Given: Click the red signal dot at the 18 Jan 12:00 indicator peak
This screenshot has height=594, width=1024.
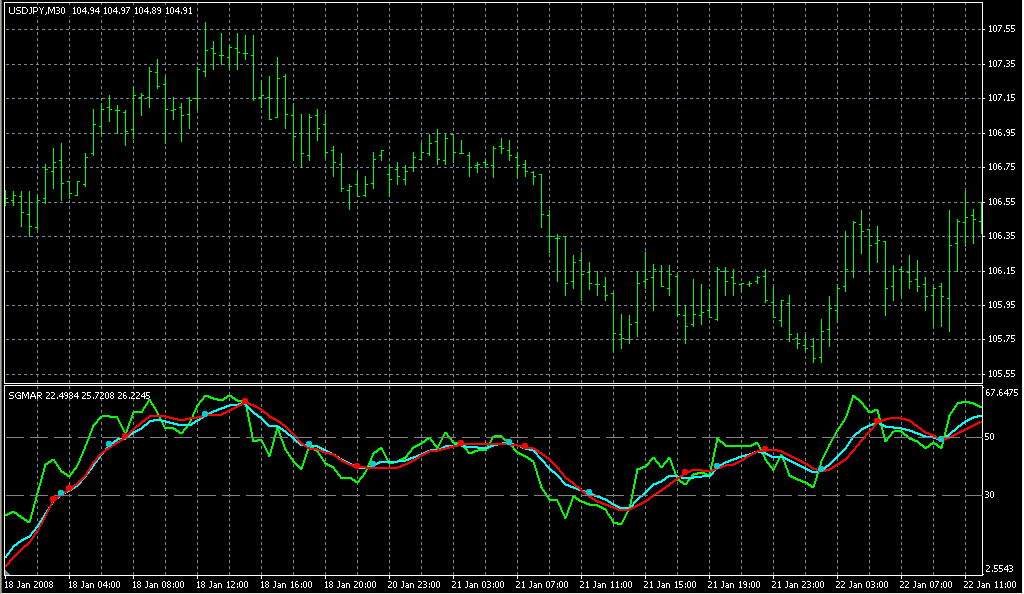Looking at the screenshot, I should point(245,401).
